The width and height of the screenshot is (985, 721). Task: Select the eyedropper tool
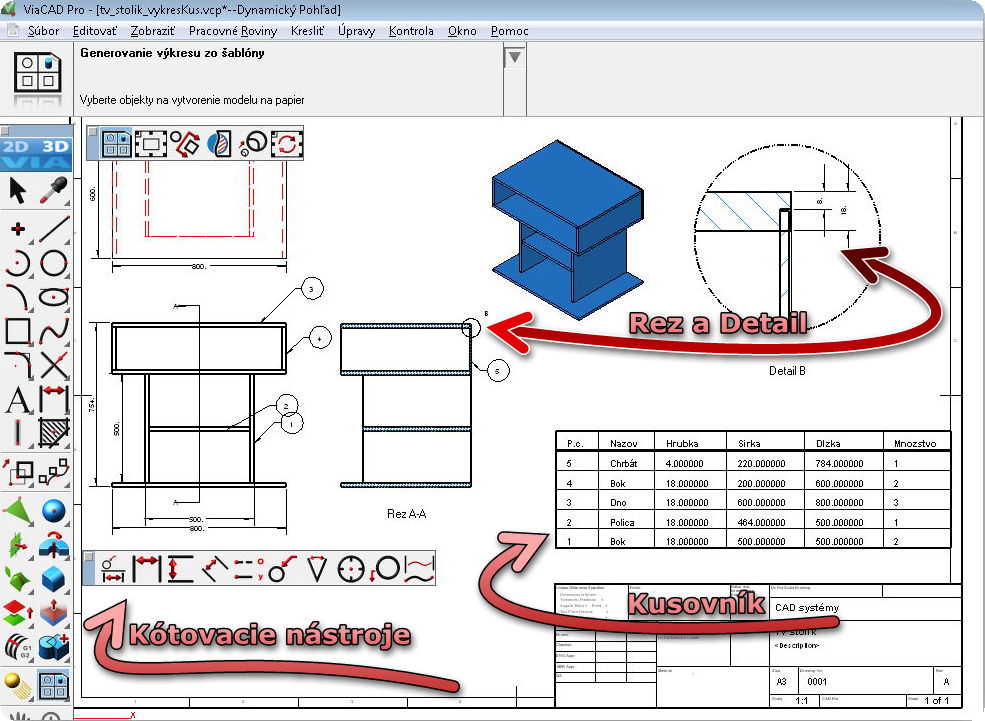tap(54, 190)
